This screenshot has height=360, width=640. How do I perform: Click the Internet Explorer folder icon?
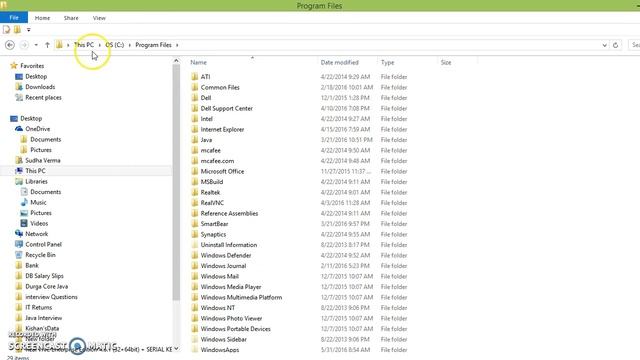pos(195,129)
